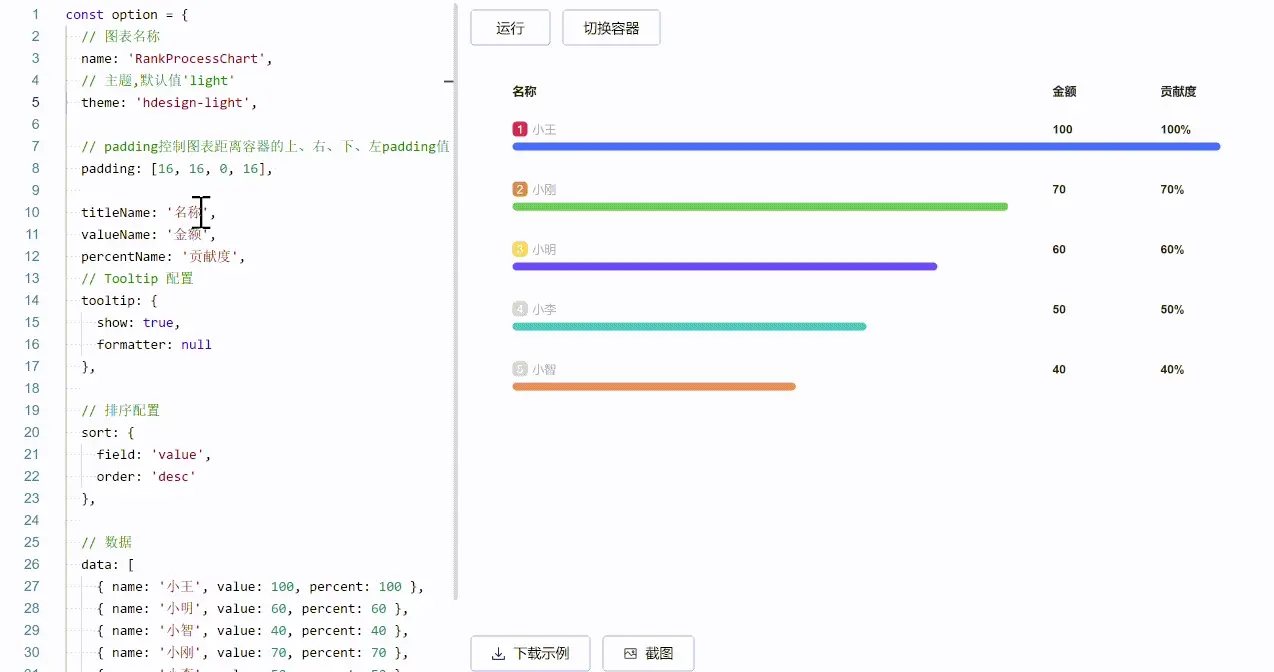Click the gray rank badge 4 next to 小李
1274x672 pixels.
[518, 308]
